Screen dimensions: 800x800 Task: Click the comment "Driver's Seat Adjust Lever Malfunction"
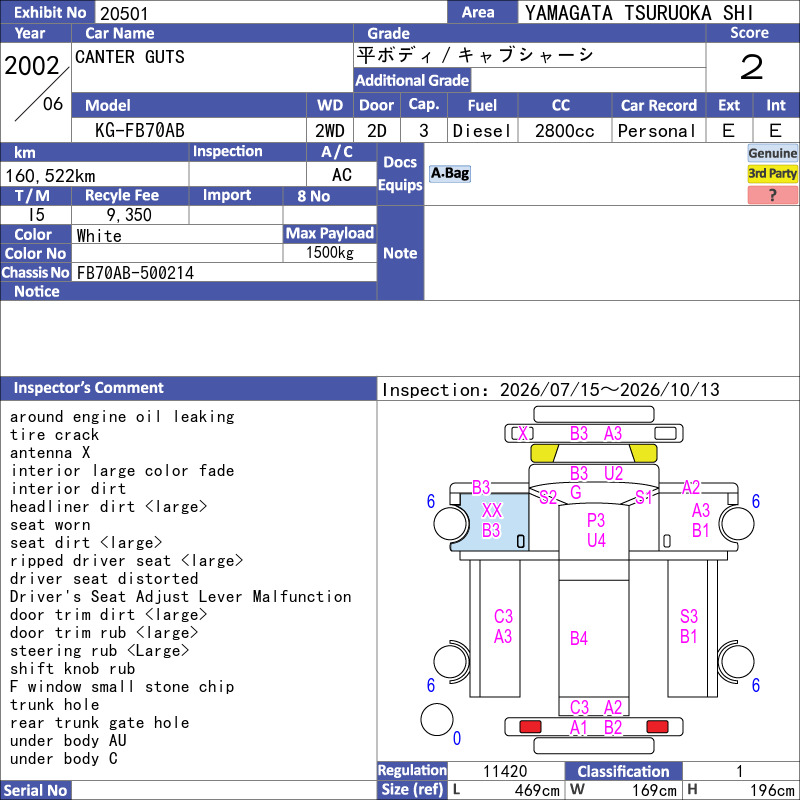(x=181, y=596)
